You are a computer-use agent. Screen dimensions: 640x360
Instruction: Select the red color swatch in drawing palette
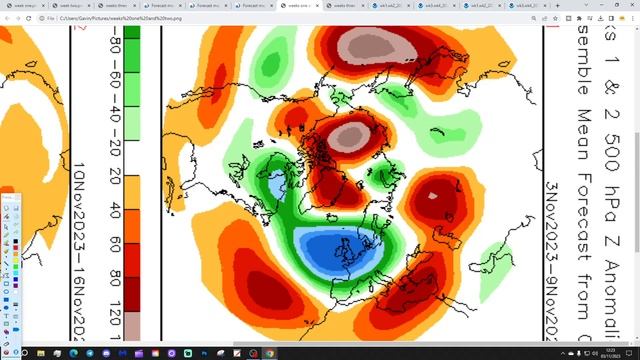16,247
